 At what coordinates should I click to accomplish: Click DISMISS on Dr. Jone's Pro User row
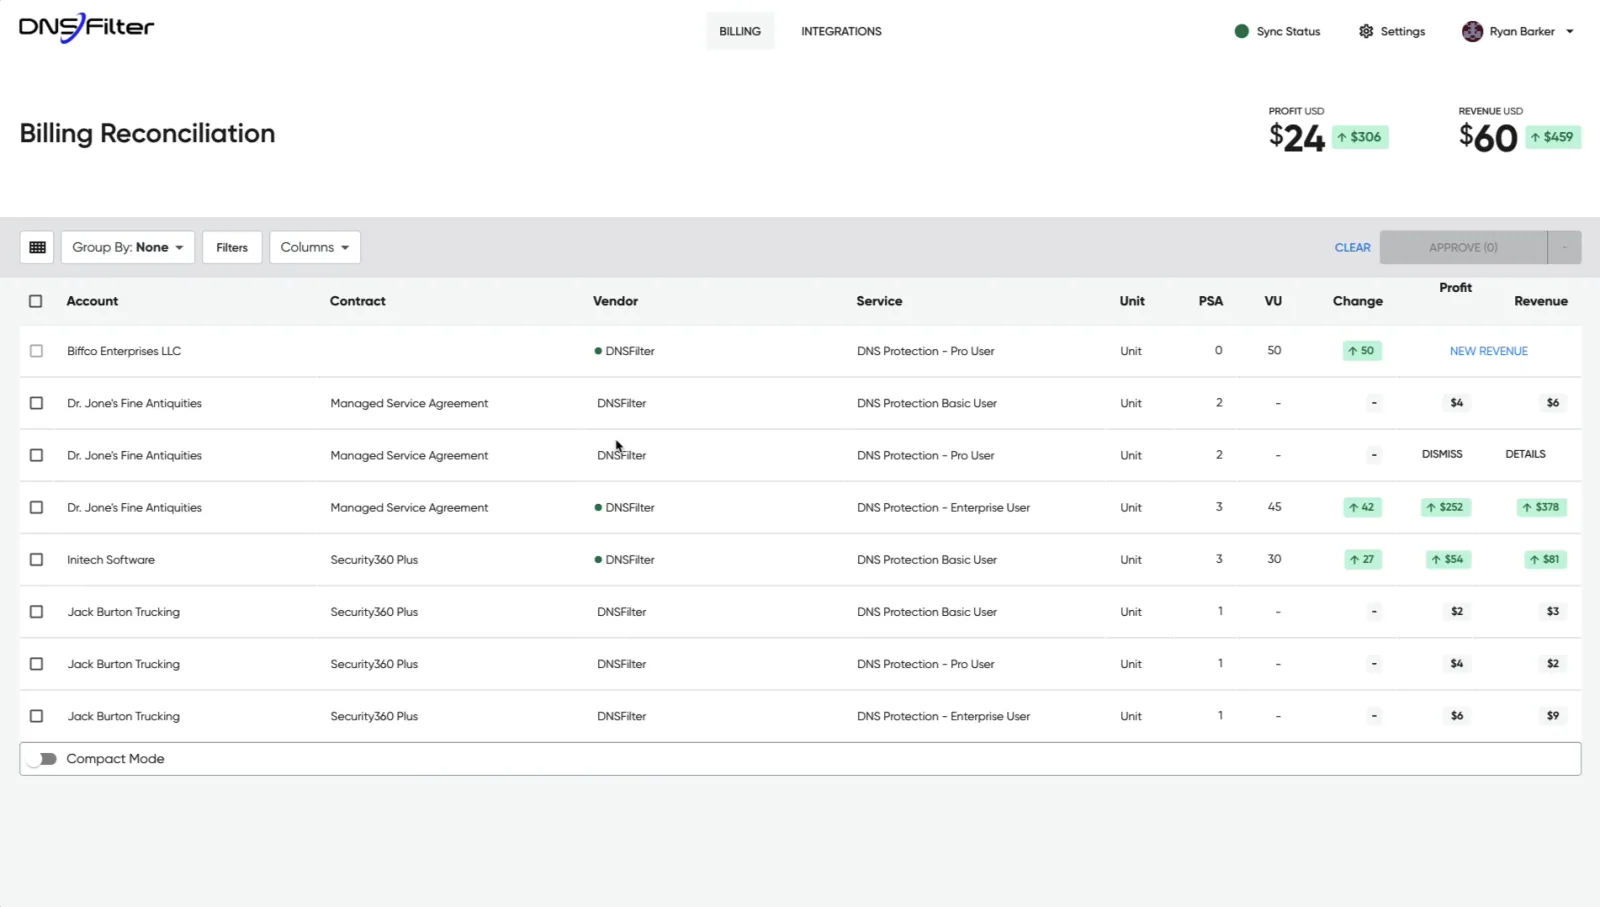click(1442, 454)
